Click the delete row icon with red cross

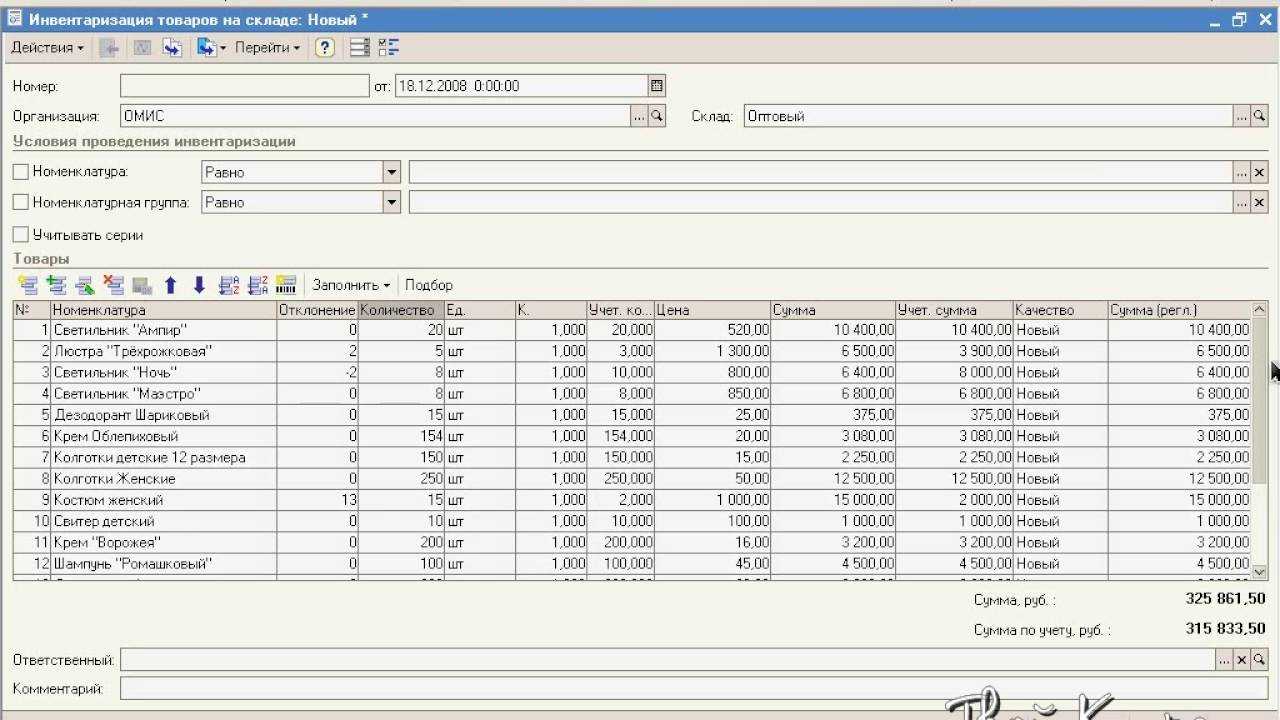[114, 285]
